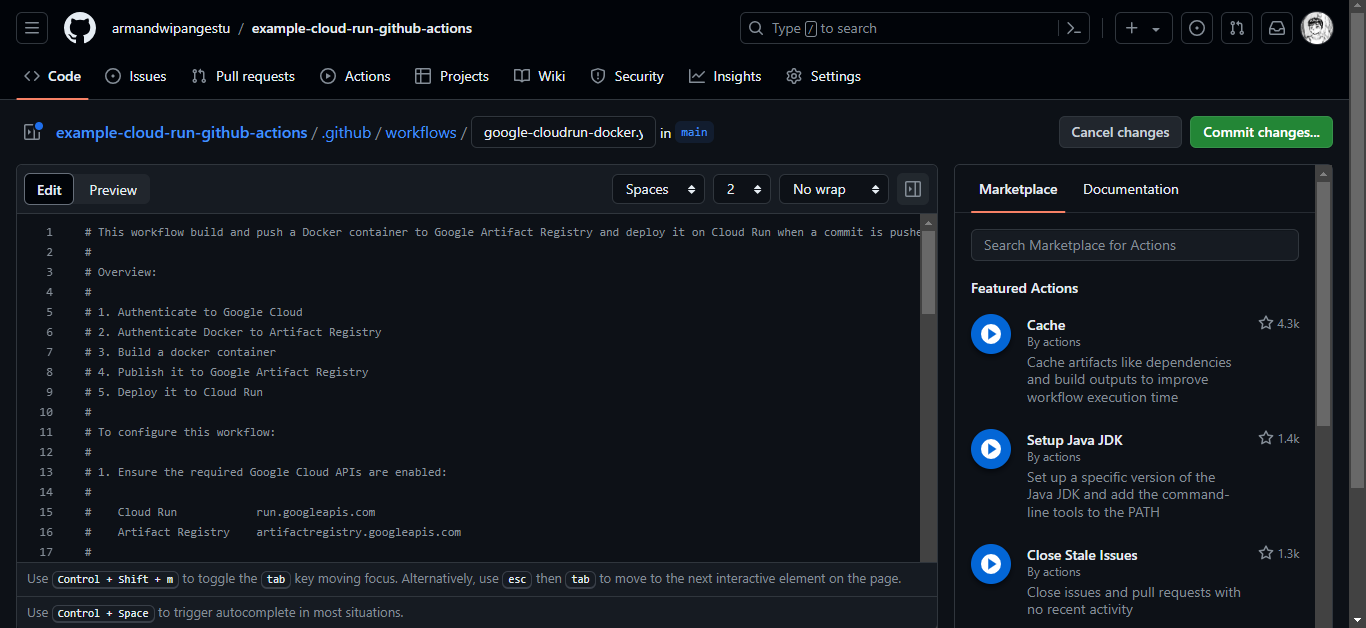The height and width of the screenshot is (628, 1366).
Task: Open your notifications inbox
Action: [x=1276, y=27]
